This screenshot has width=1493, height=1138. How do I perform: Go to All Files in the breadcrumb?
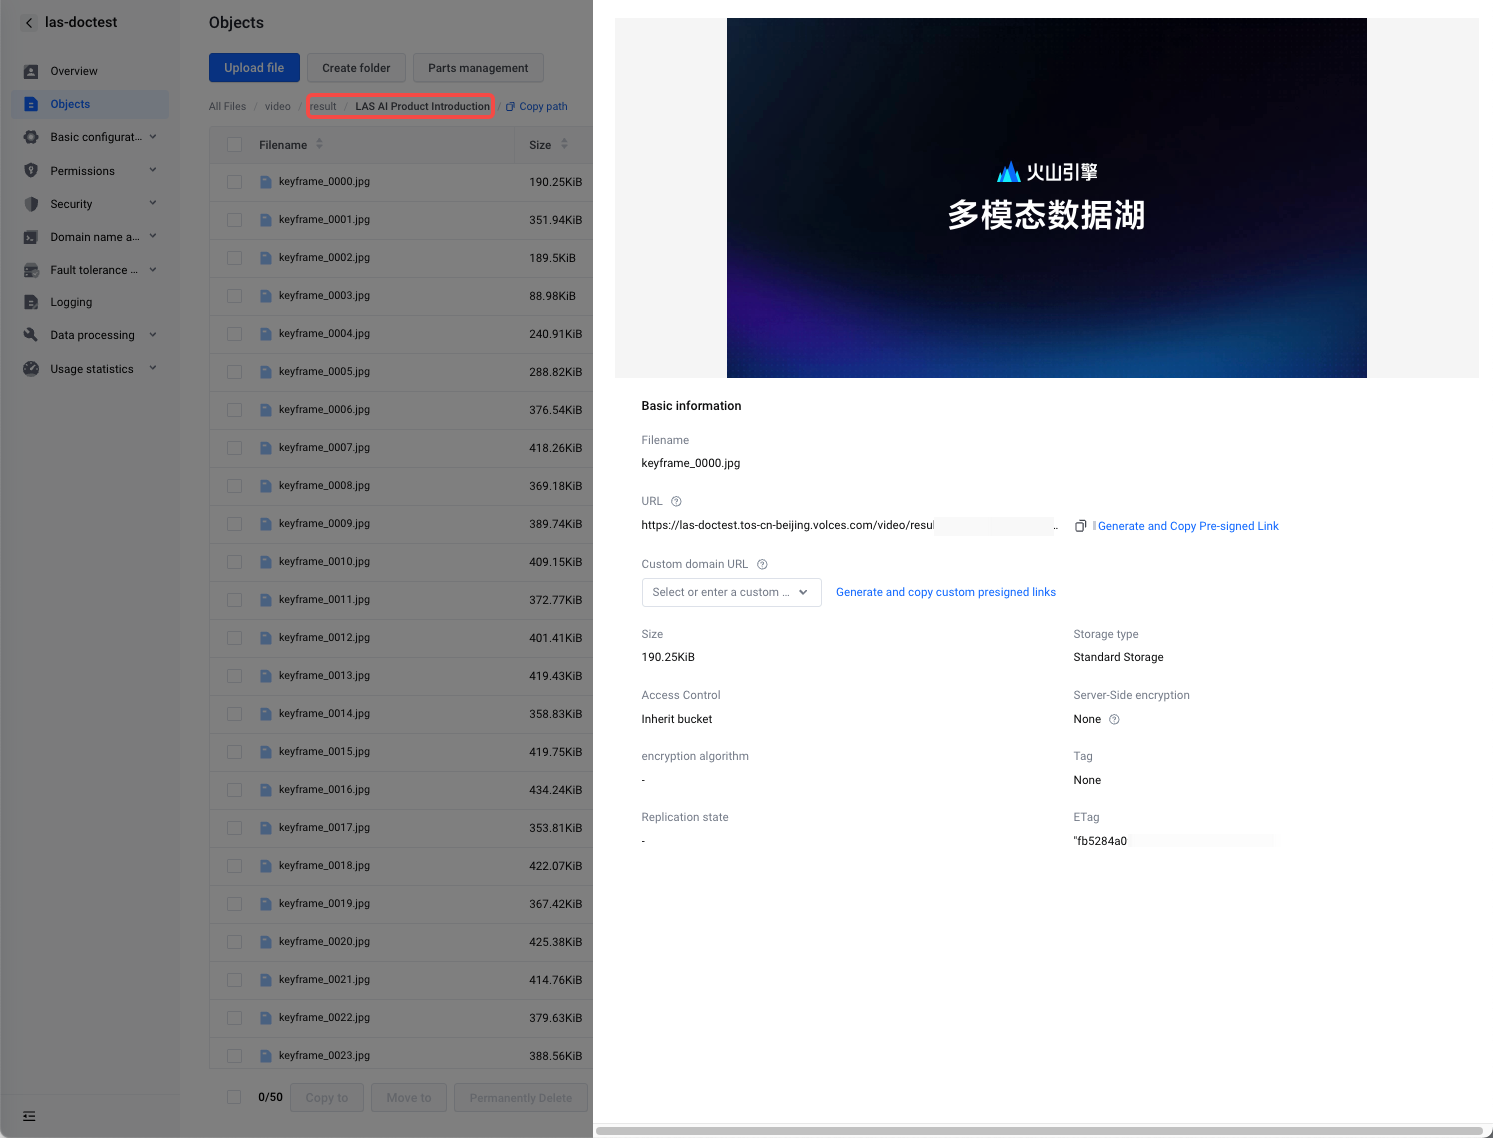227,107
